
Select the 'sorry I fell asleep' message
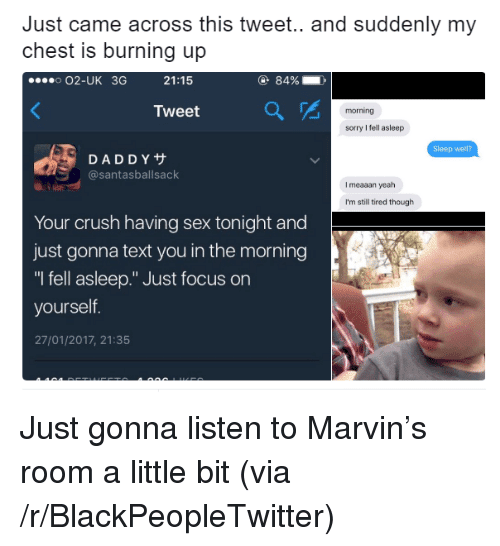pos(375,128)
